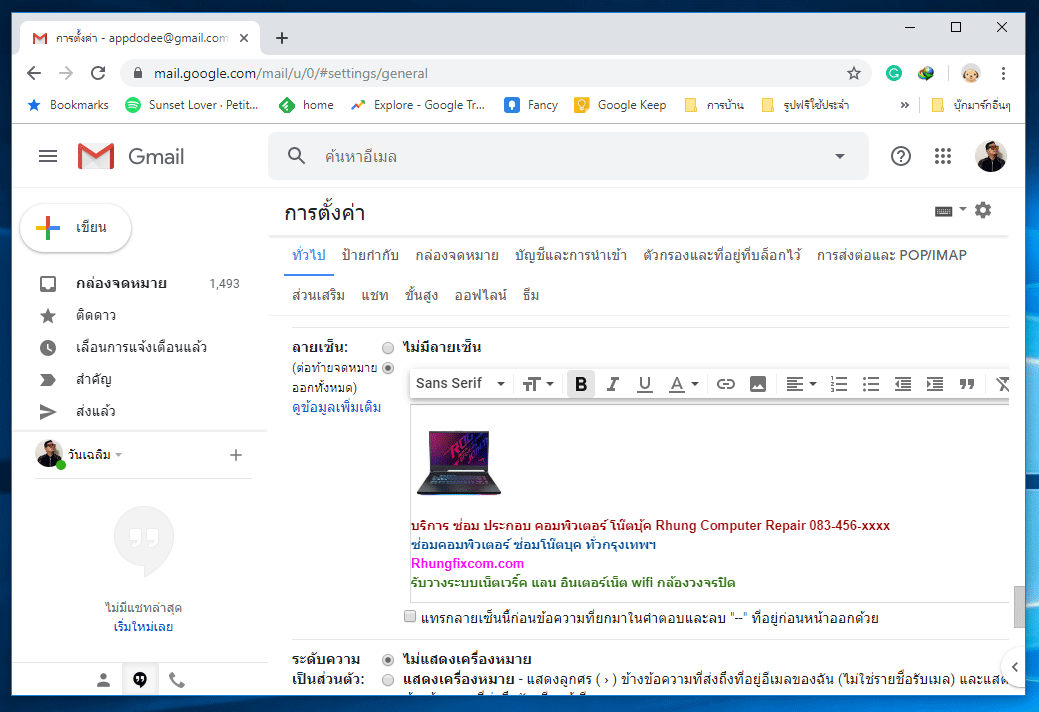Image resolution: width=1039 pixels, height=712 pixels.
Task: Select ไม่แสดงเครื่องหมาย radio option
Action: coord(388,660)
